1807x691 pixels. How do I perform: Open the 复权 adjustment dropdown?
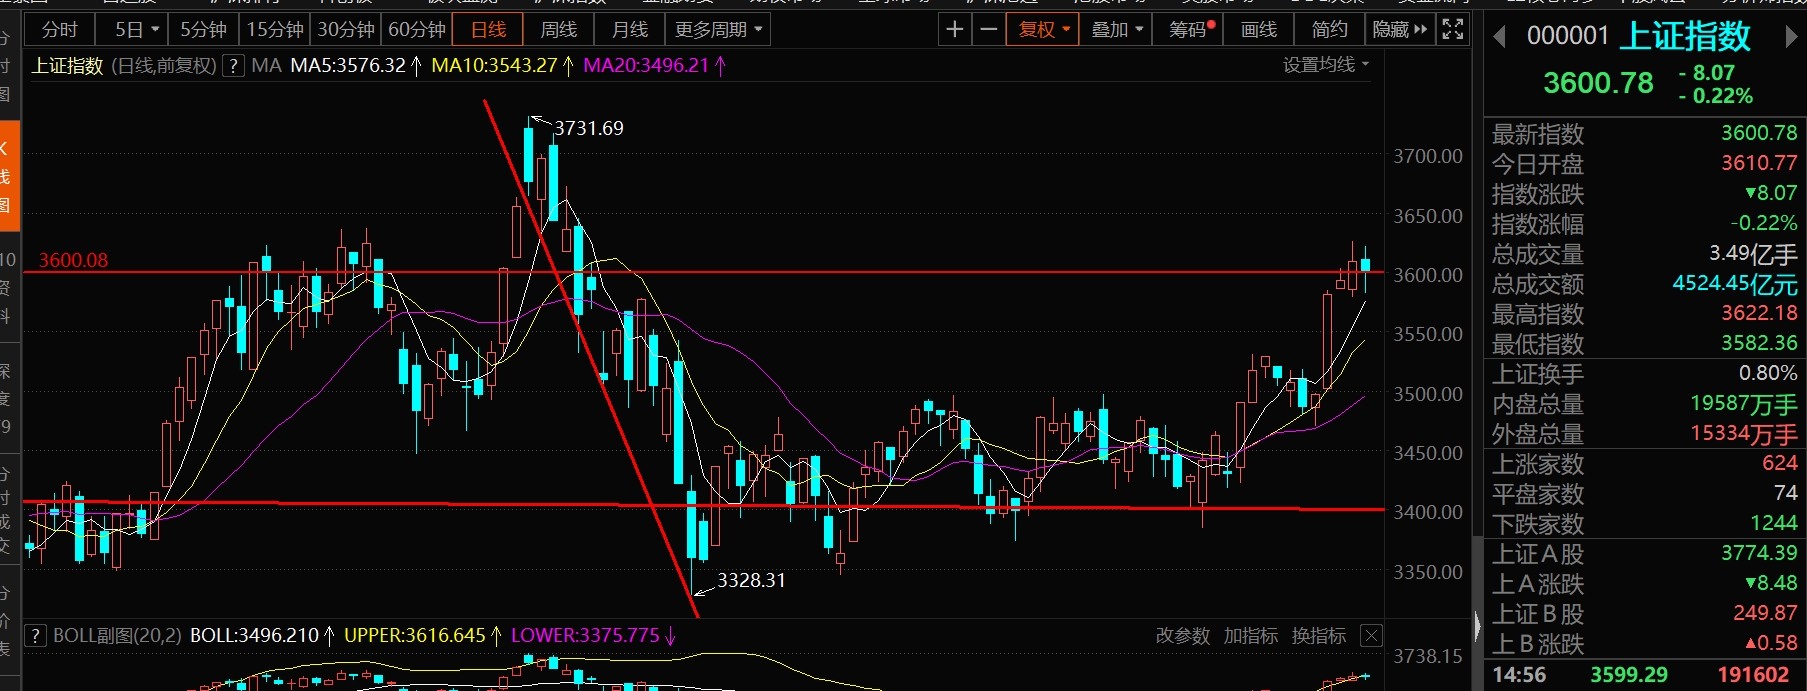coord(1044,30)
